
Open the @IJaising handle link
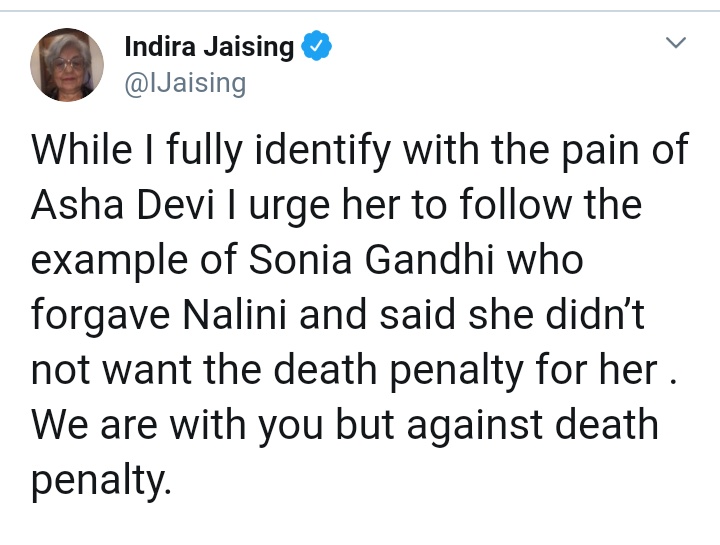tap(185, 82)
